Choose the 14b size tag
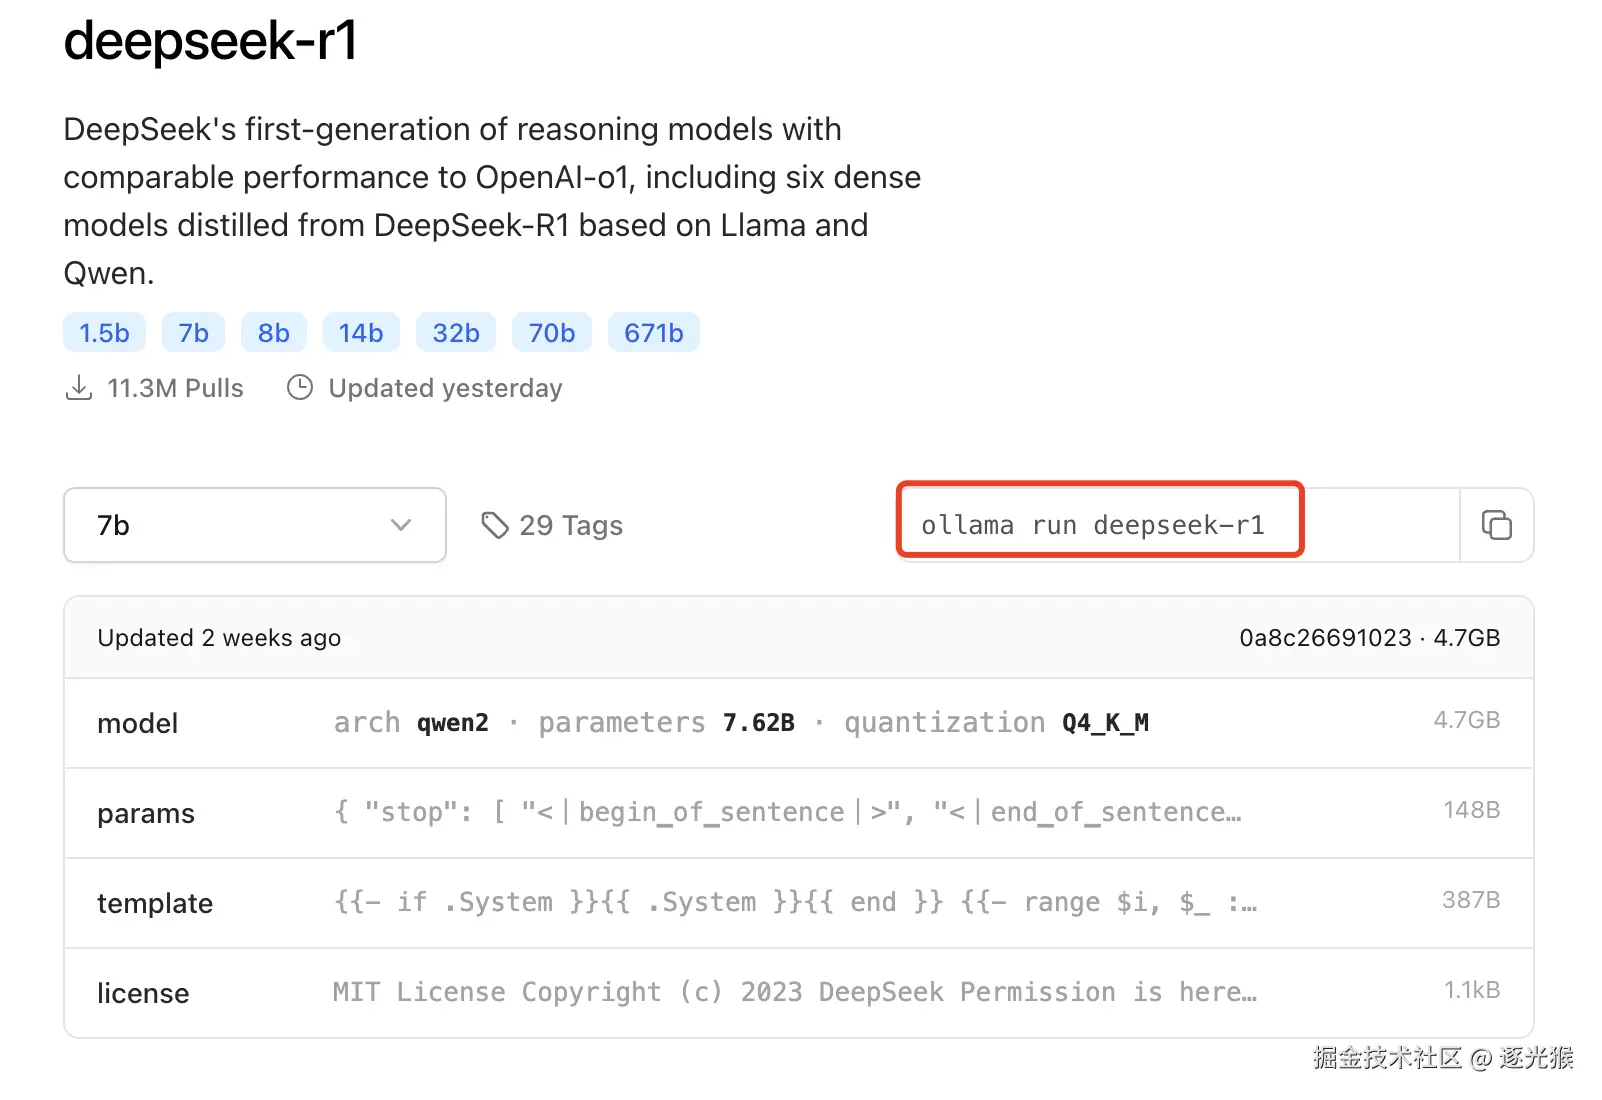 pos(360,333)
